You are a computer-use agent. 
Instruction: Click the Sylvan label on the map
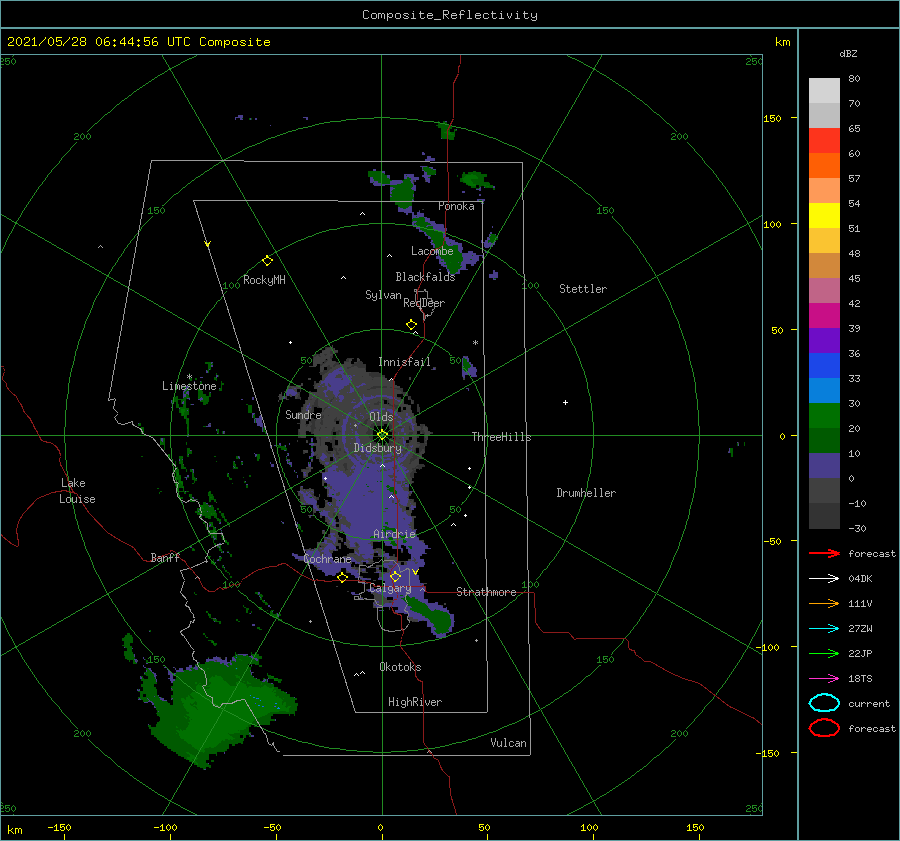383,295
